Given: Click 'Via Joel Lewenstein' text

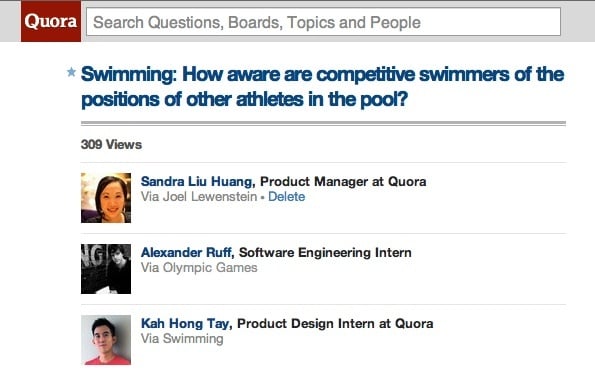Looking at the screenshot, I should (x=199, y=197).
